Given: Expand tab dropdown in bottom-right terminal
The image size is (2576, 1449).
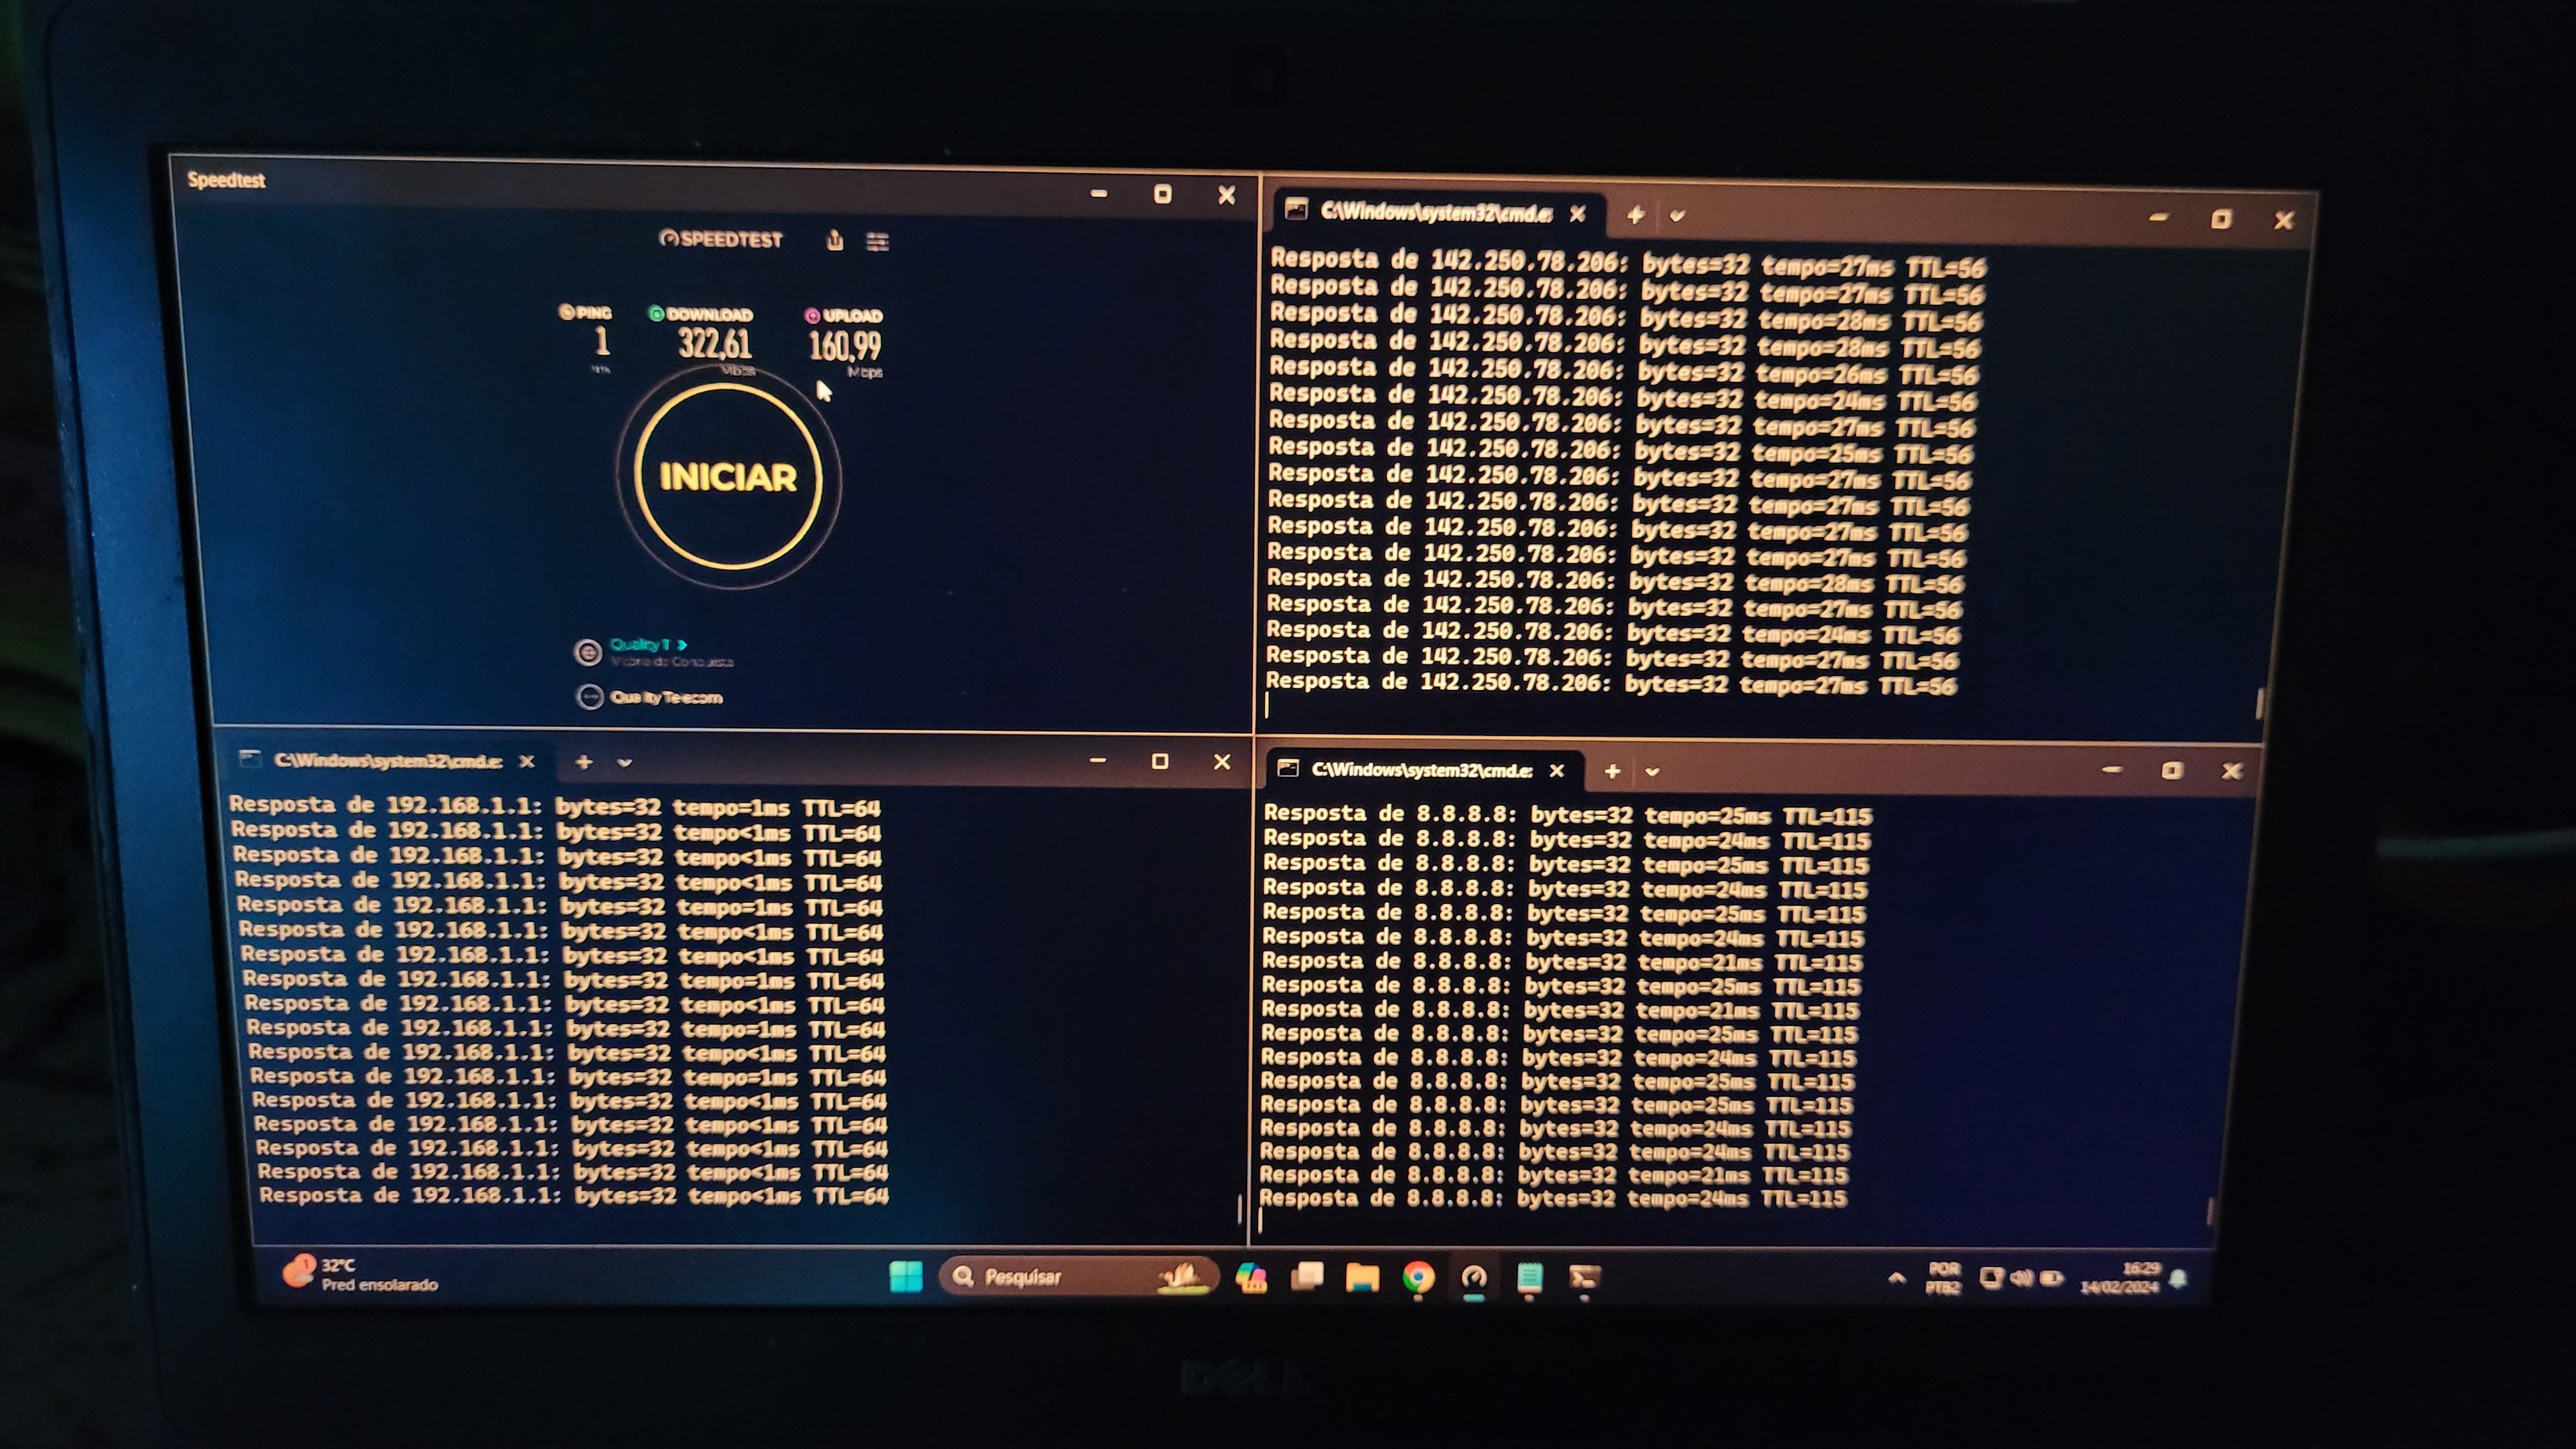Looking at the screenshot, I should (x=1652, y=771).
